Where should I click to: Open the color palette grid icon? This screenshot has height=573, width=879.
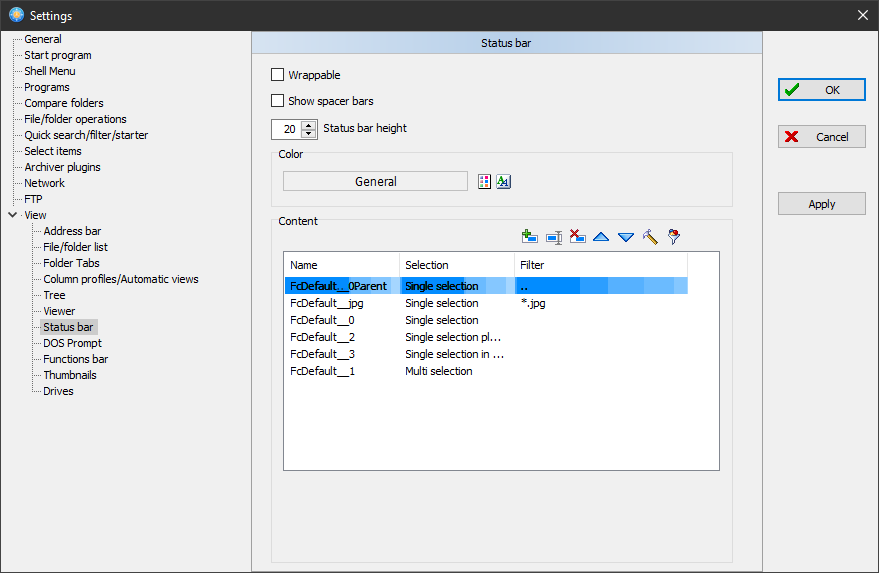click(485, 181)
